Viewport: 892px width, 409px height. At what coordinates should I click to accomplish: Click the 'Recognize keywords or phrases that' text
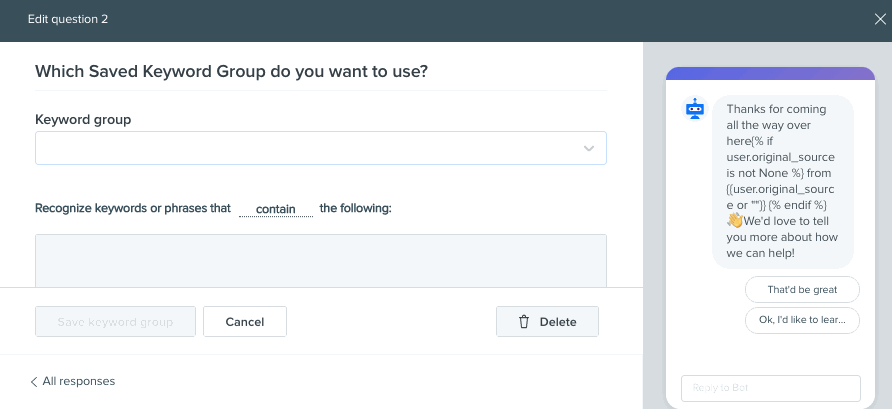point(133,208)
